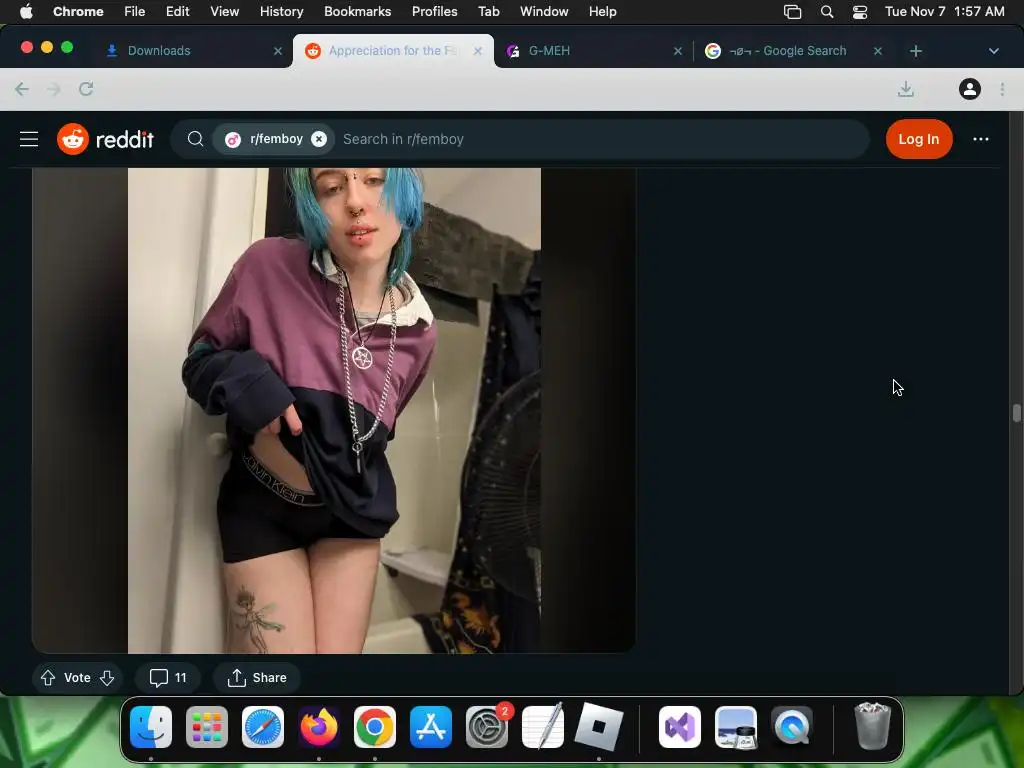
Task: Downvote the post
Action: pyautogui.click(x=107, y=678)
